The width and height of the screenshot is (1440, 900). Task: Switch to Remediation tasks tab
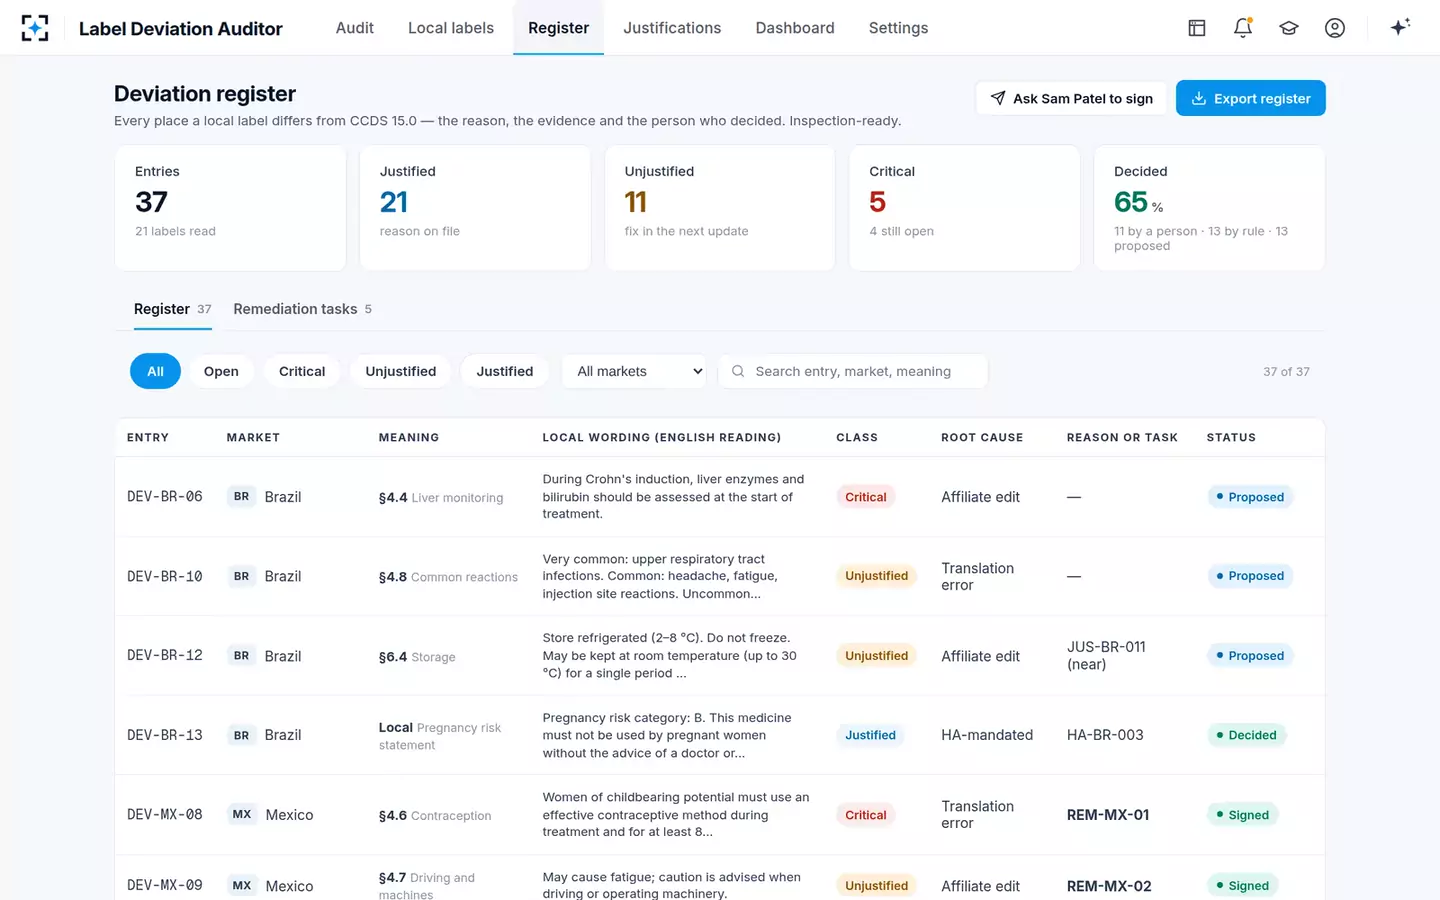303,309
